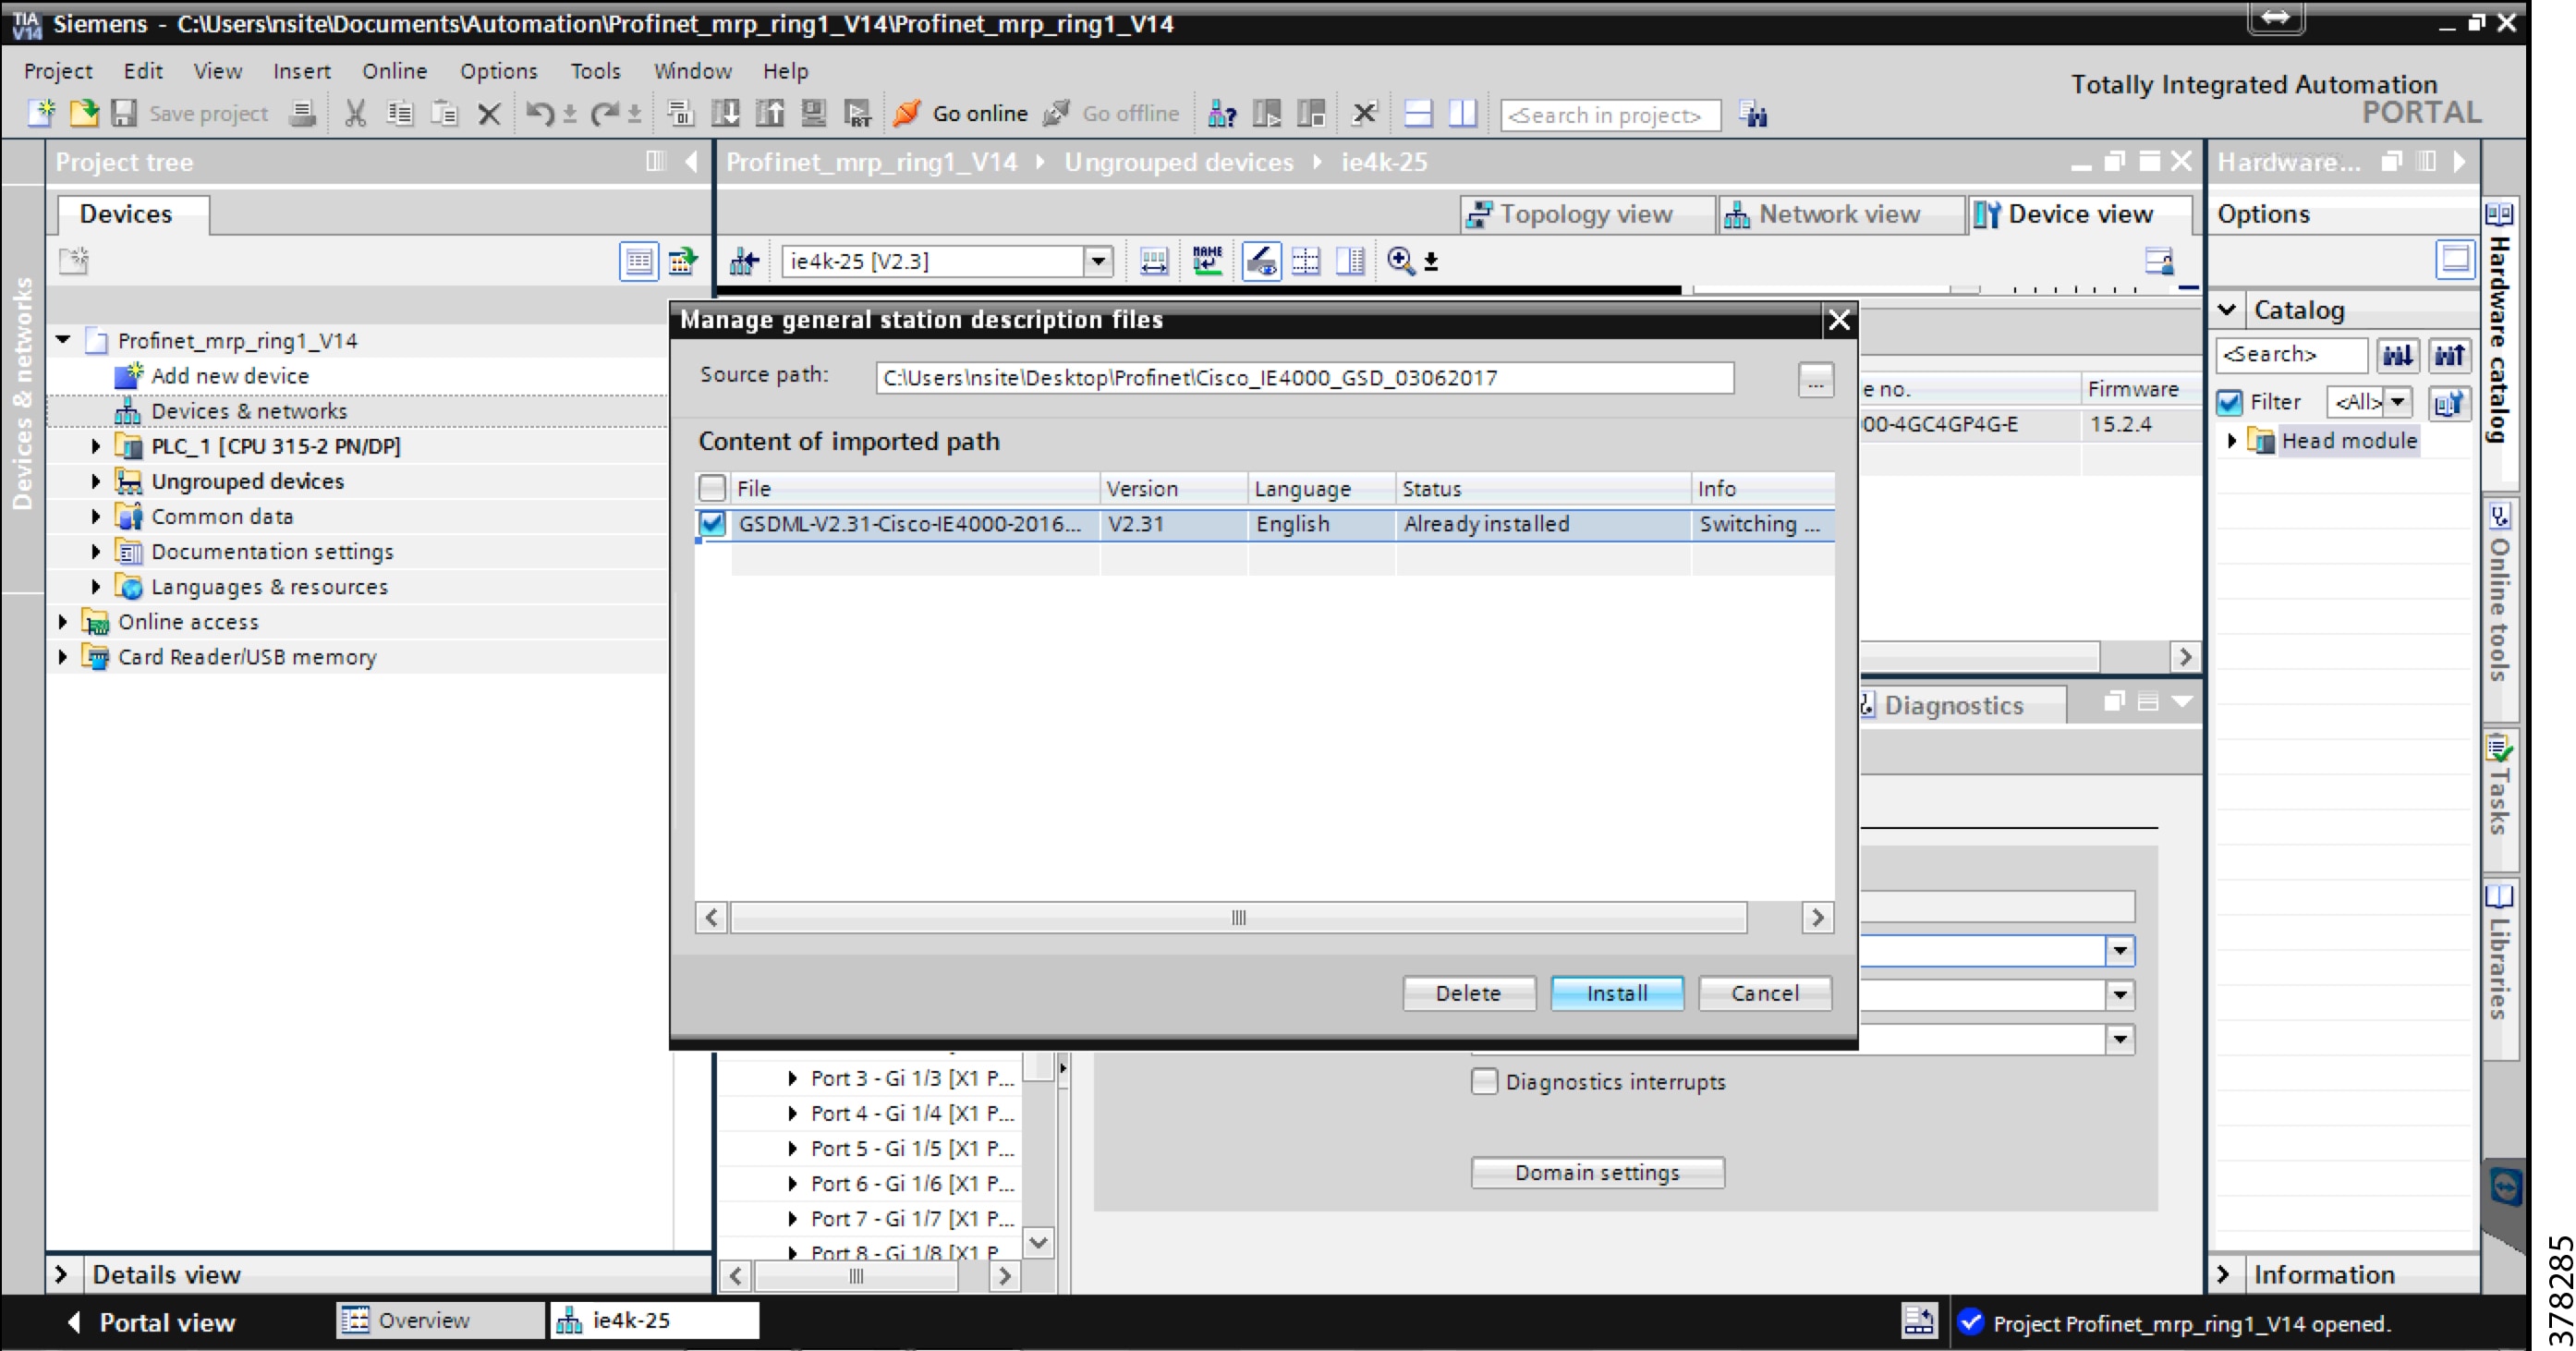This screenshot has width=2576, height=1351.
Task: Click the catalog search-down icon
Action: coord(2397,355)
